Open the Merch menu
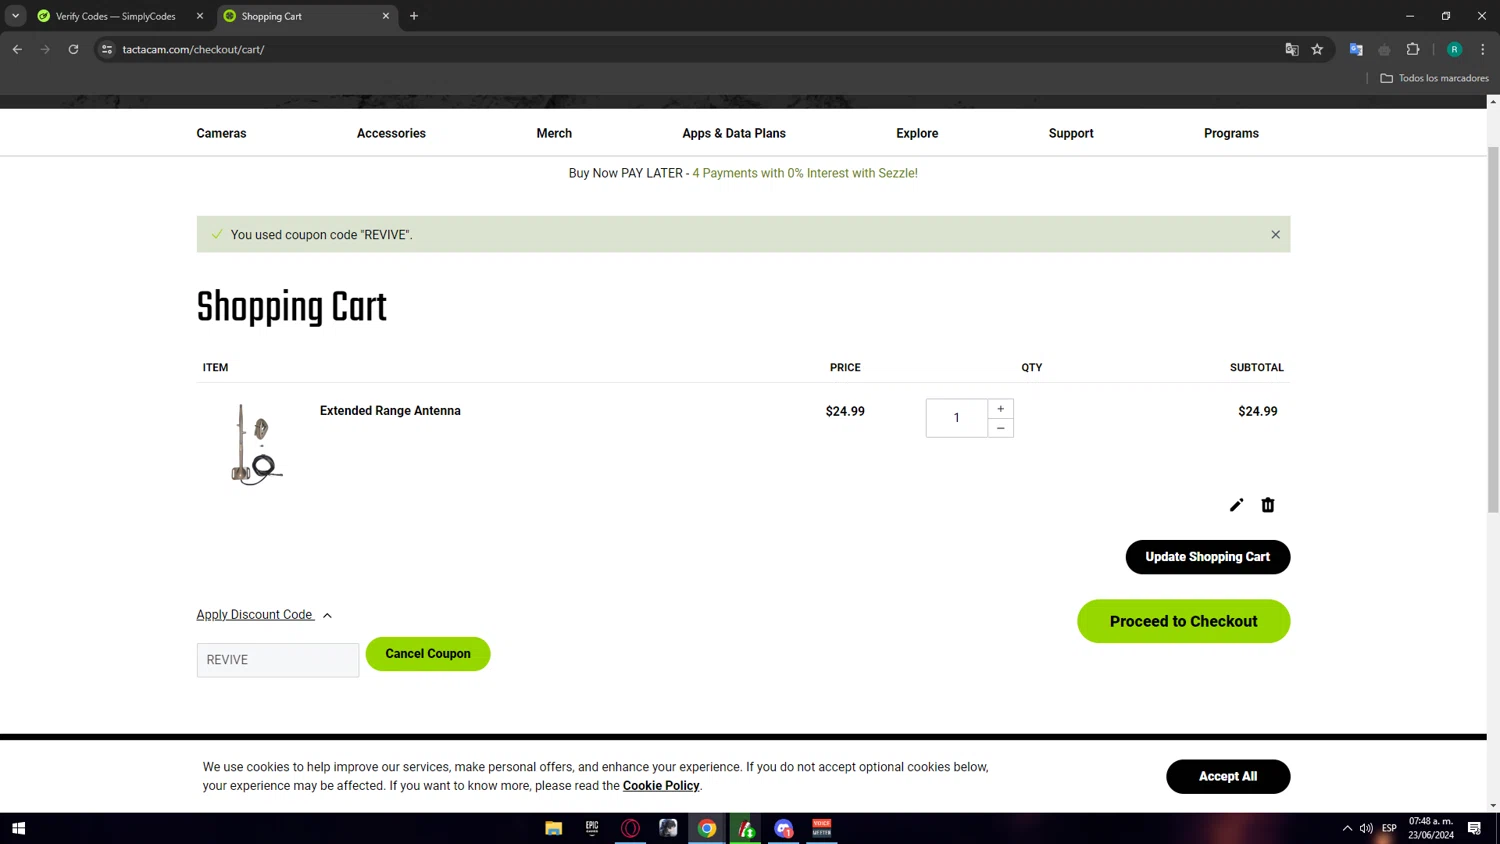Image resolution: width=1500 pixels, height=844 pixels. click(554, 133)
